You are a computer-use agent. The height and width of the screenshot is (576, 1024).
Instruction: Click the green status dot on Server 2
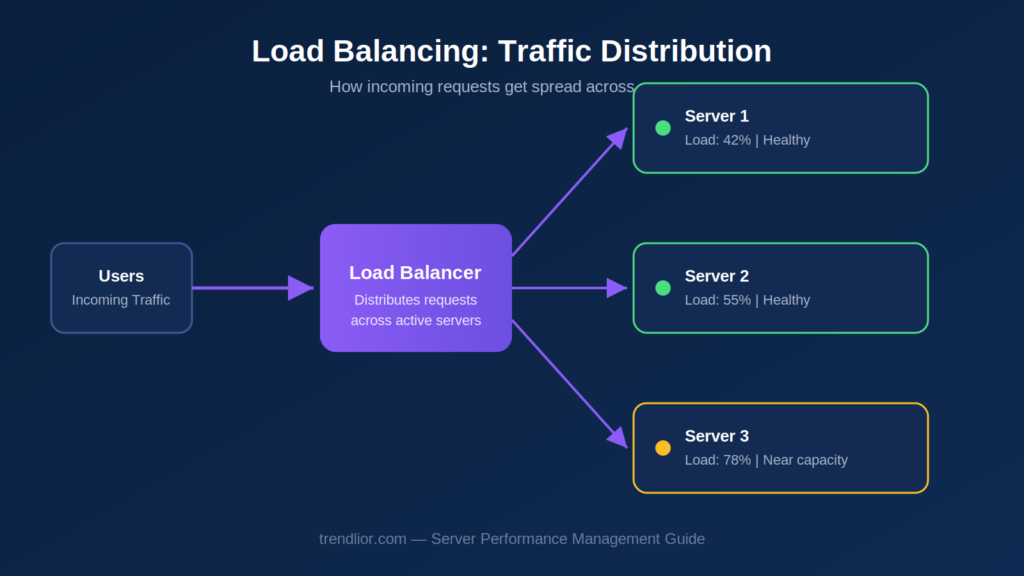click(x=663, y=288)
